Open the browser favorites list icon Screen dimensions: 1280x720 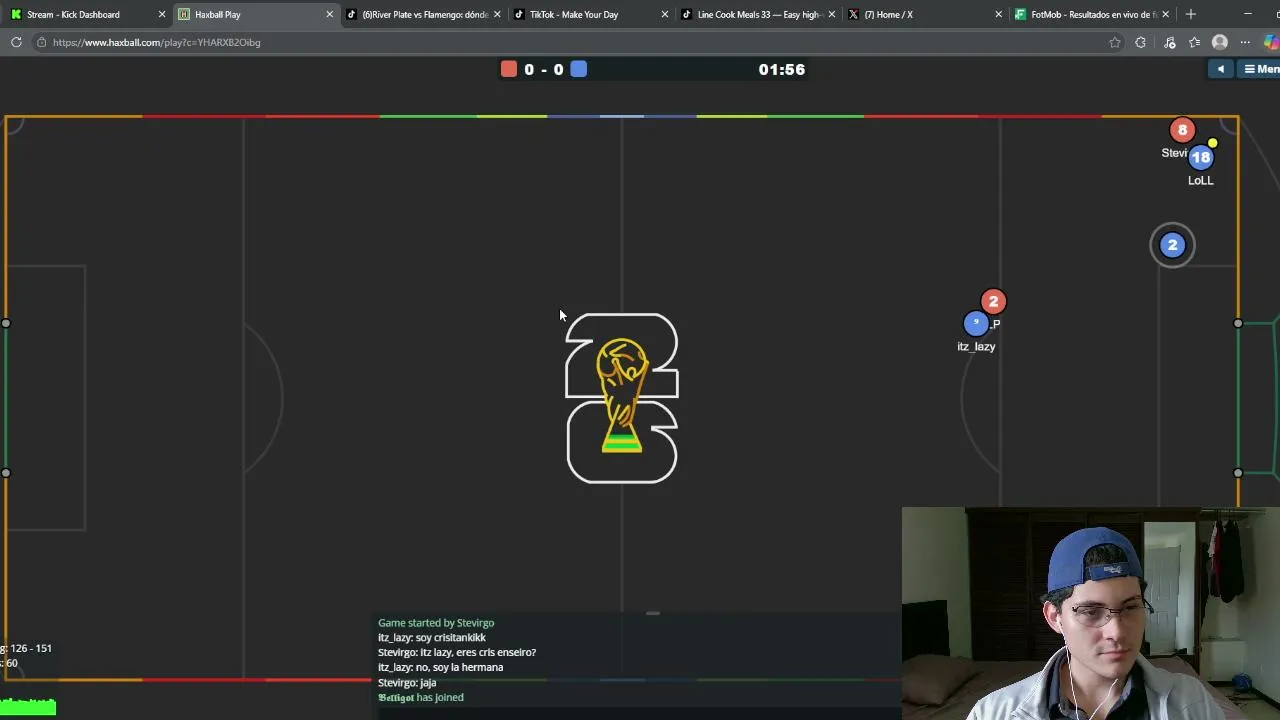1194,42
